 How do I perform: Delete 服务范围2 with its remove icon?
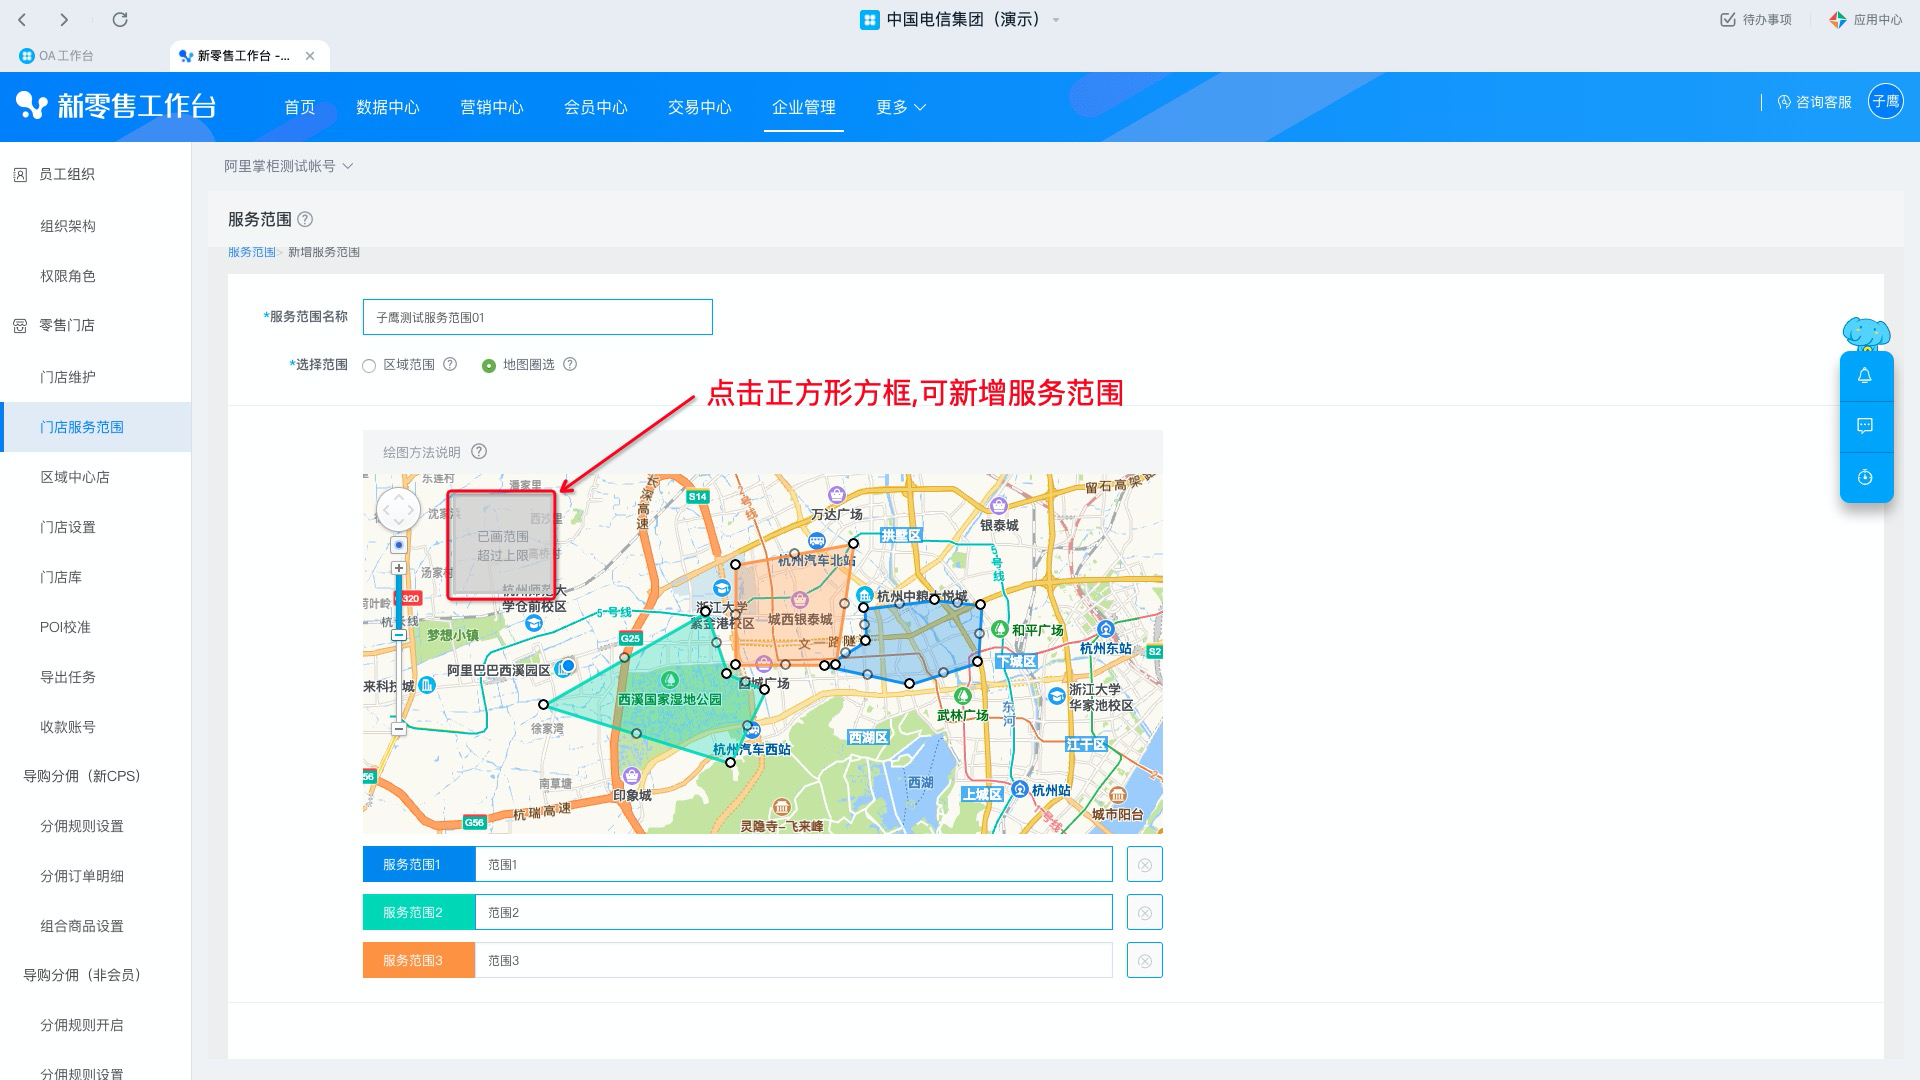[x=1145, y=913]
